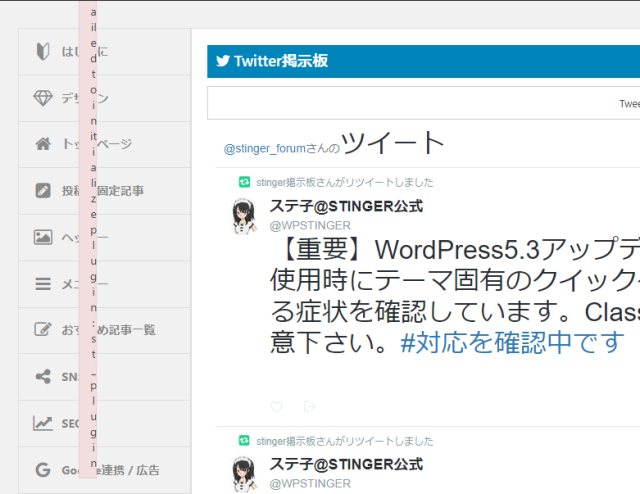The width and height of the screenshot is (640, 494).
Task: Click the Twitter掲示板 blue header bar
Action: click(423, 61)
